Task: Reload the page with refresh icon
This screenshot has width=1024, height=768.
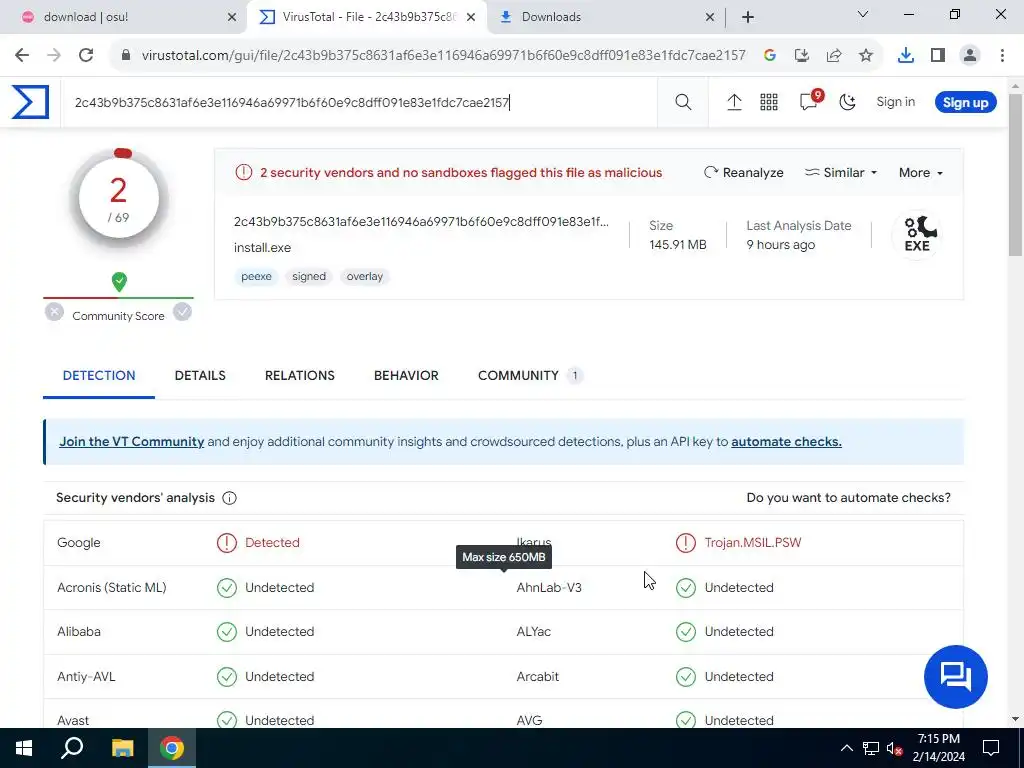Action: (86, 56)
